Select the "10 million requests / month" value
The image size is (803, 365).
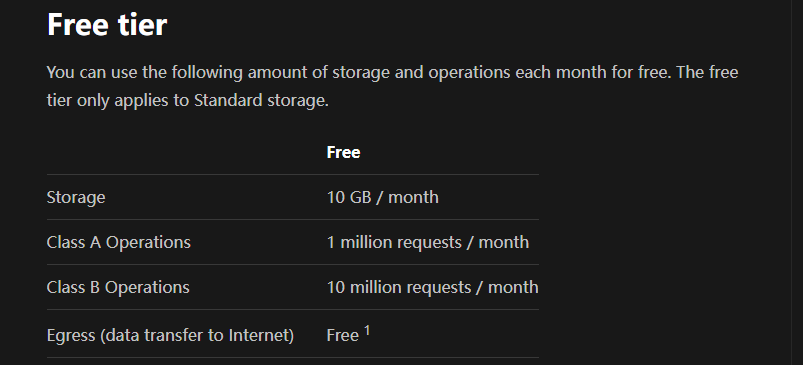pos(432,287)
